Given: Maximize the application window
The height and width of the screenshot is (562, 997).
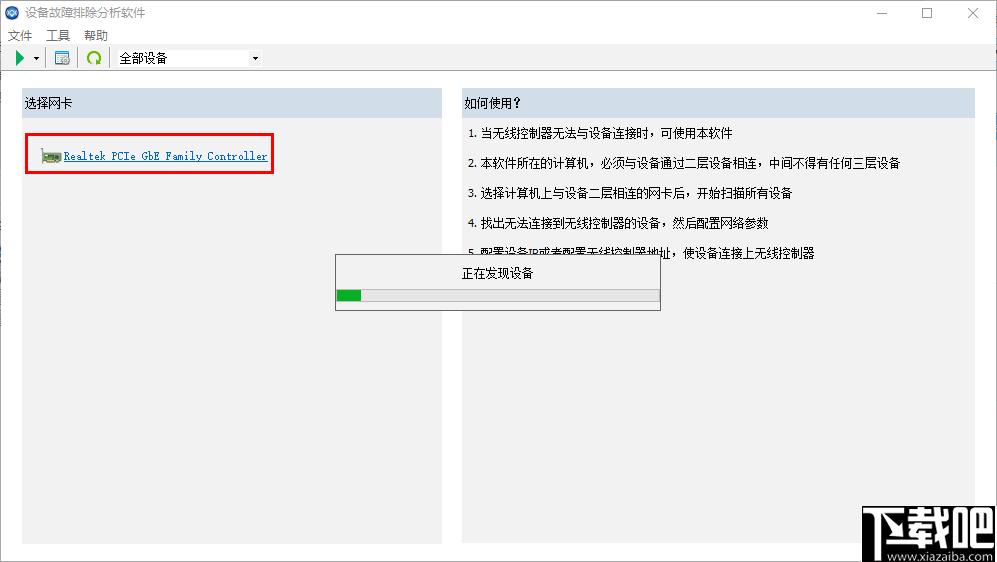Looking at the screenshot, I should click(927, 13).
